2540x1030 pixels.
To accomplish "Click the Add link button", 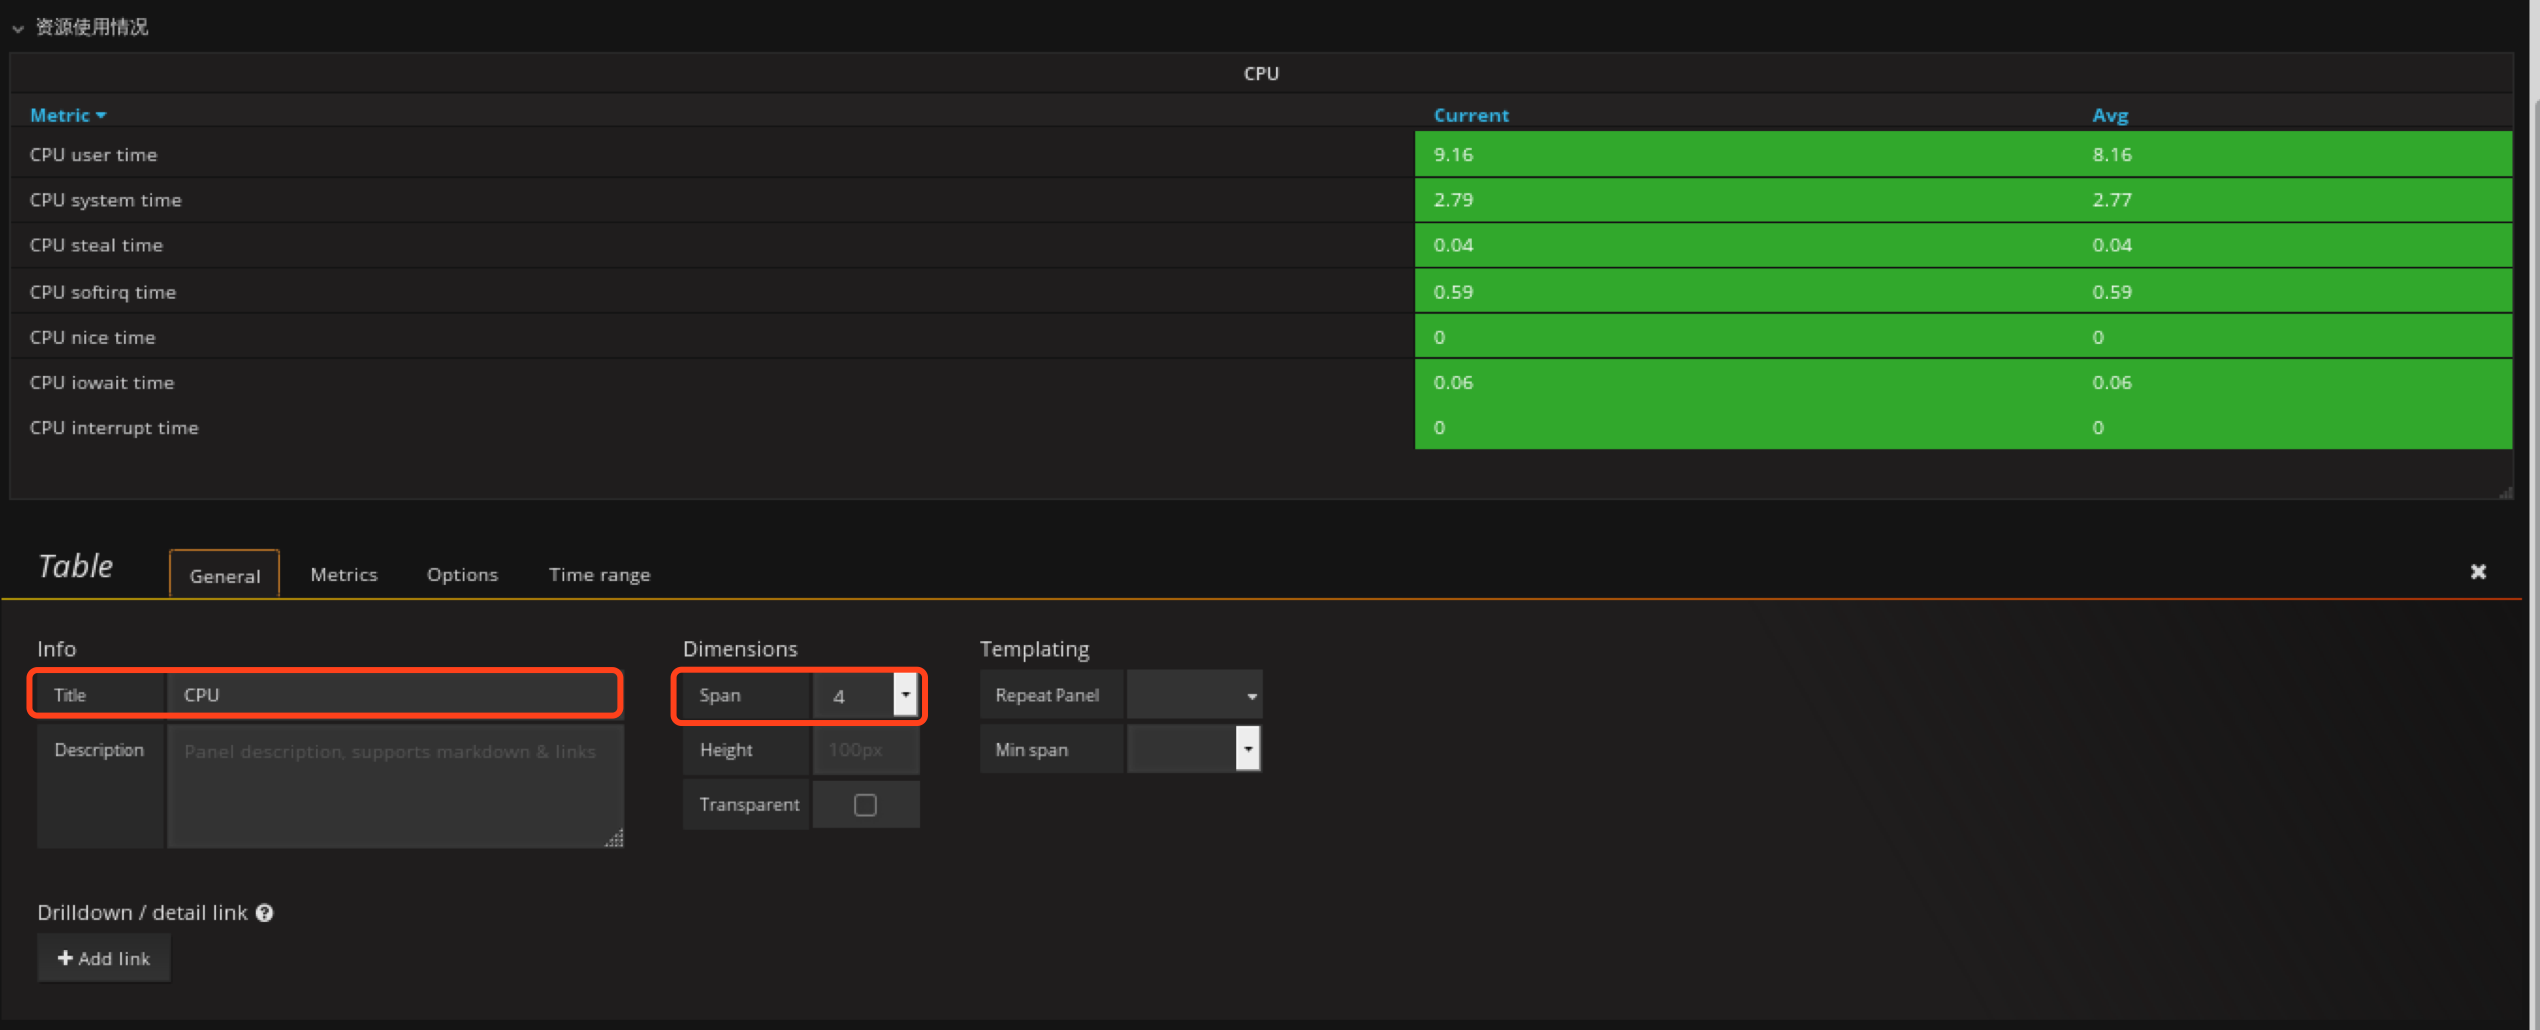I will pyautogui.click(x=104, y=958).
